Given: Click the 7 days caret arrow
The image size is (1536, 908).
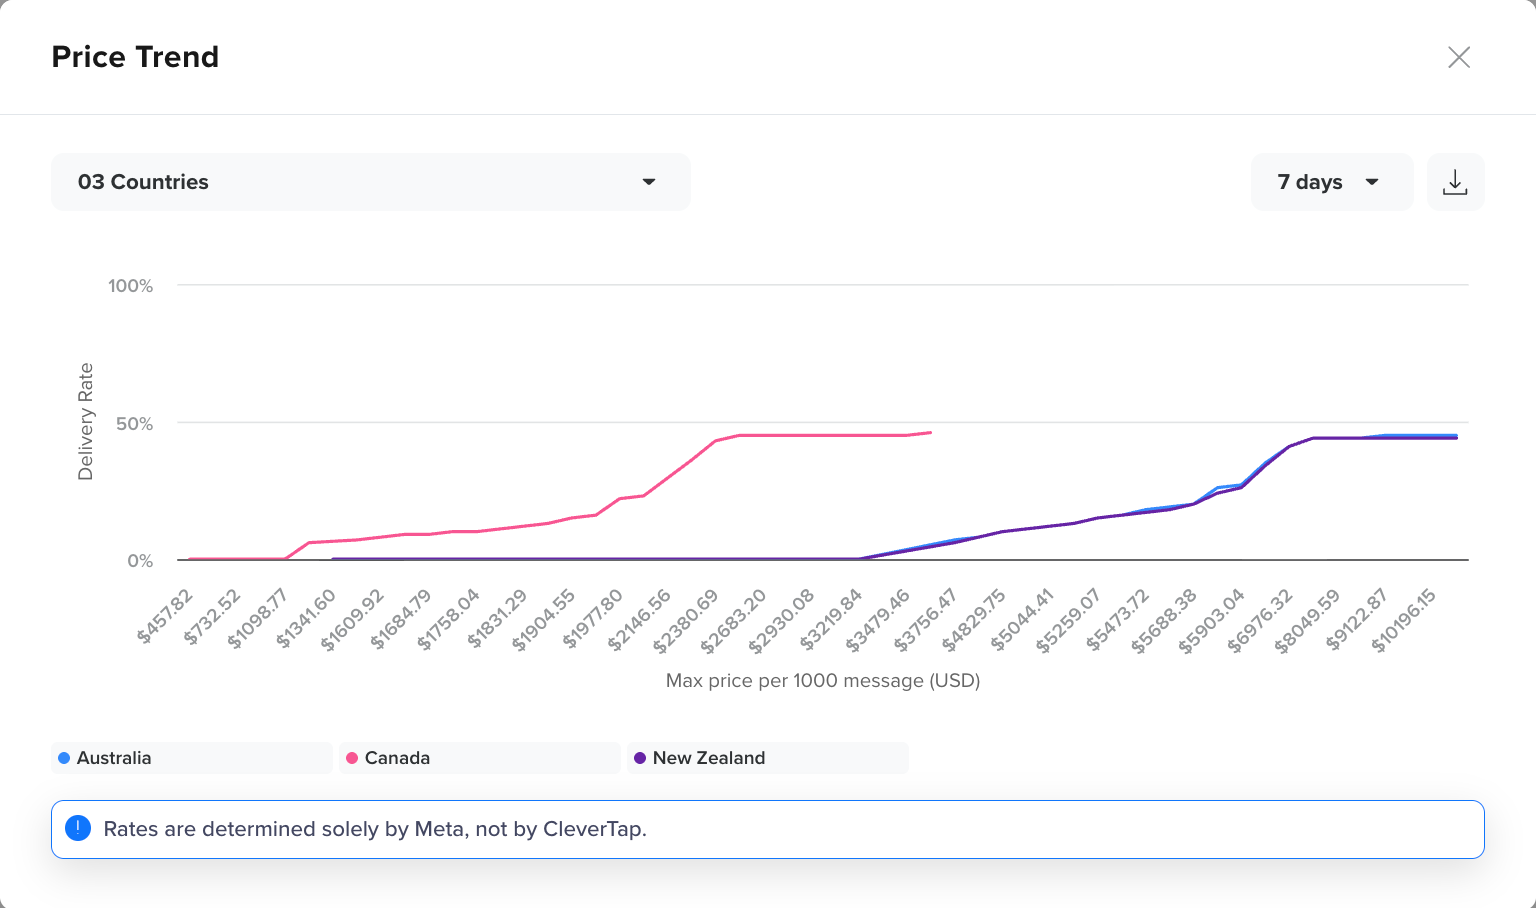Looking at the screenshot, I should click(1372, 182).
